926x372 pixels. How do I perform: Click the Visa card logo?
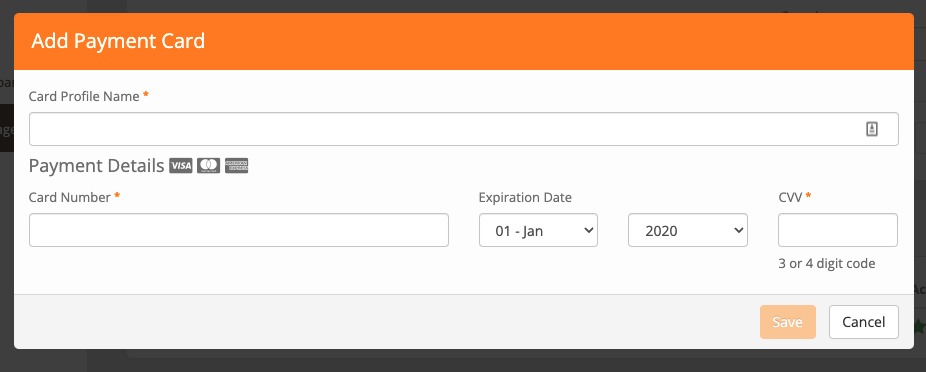click(x=181, y=166)
